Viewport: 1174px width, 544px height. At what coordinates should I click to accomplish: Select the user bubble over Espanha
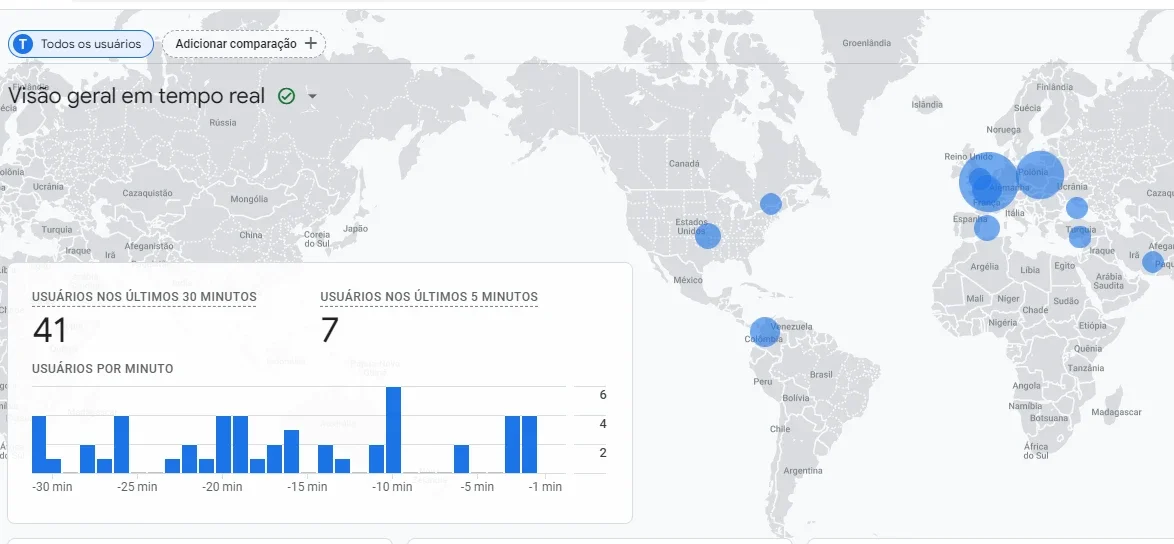(x=987, y=227)
